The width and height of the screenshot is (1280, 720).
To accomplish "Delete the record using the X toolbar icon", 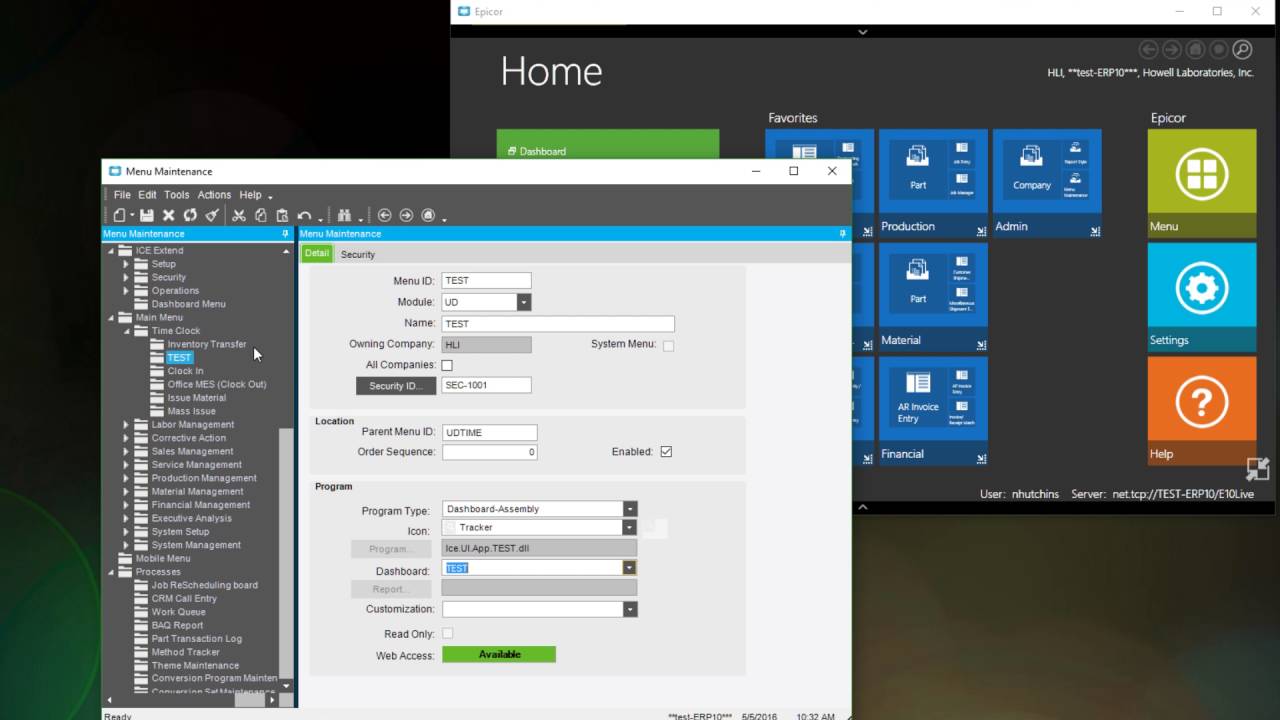I will point(168,215).
